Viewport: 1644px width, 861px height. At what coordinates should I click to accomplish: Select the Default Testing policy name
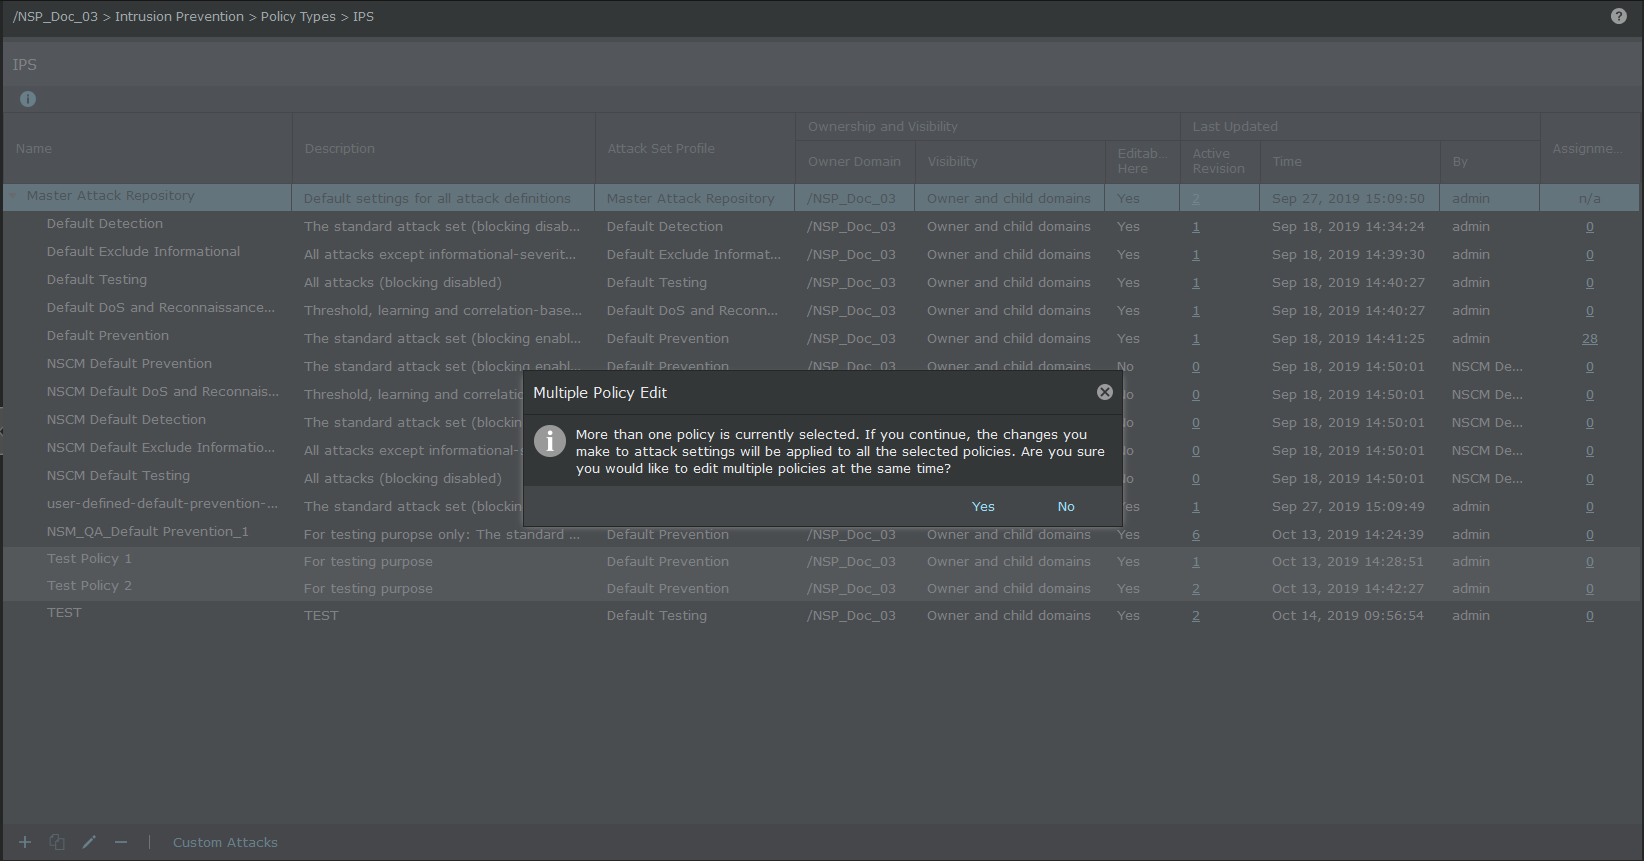pyautogui.click(x=97, y=280)
